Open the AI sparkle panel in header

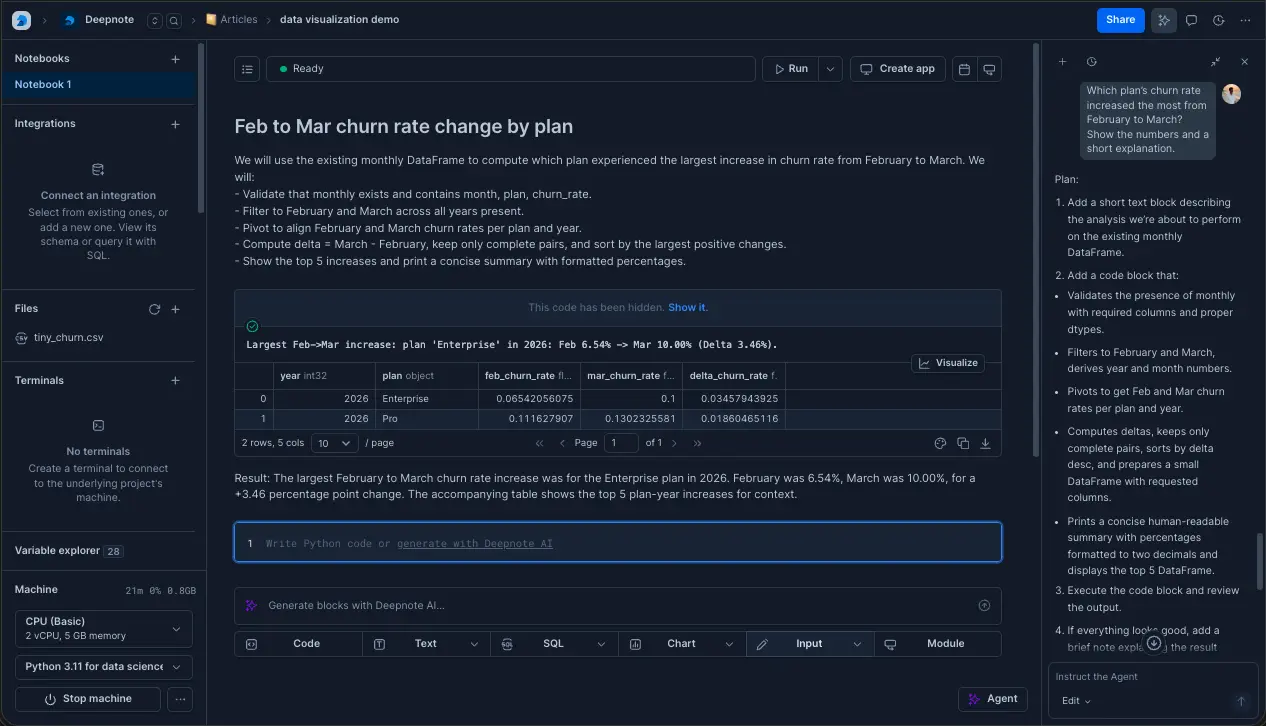coord(1163,20)
